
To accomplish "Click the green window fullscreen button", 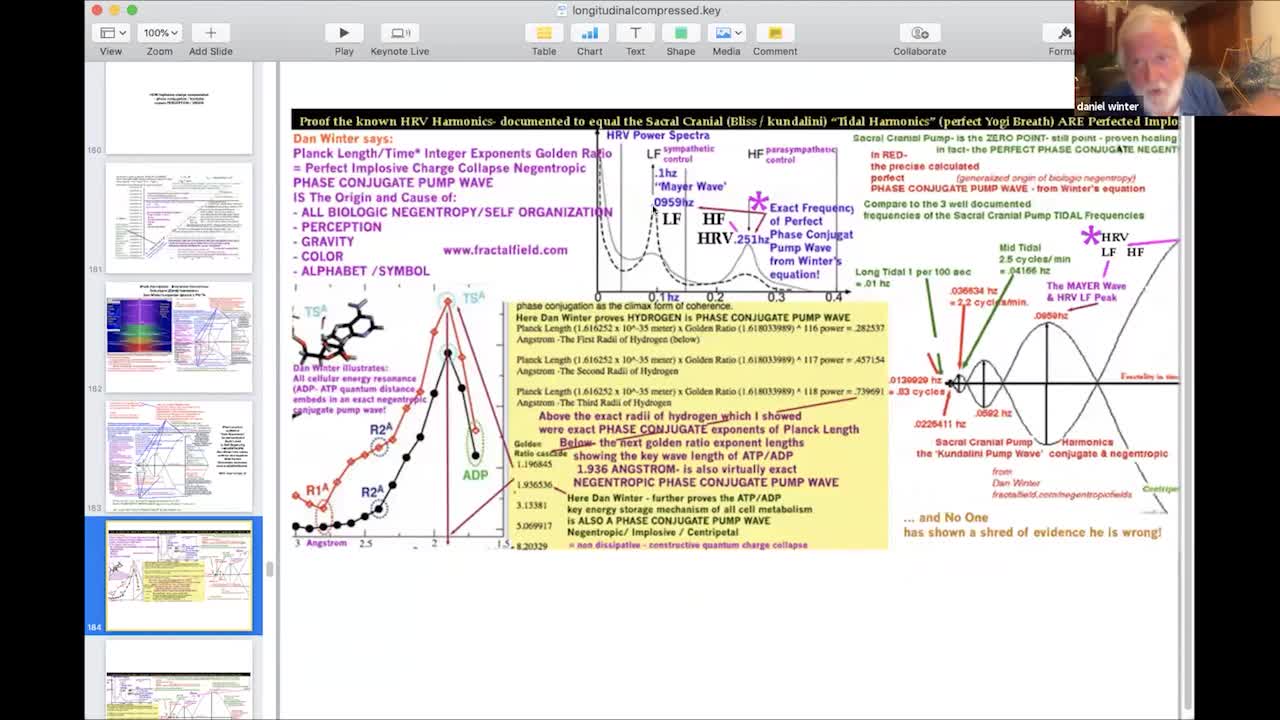I will [132, 10].
